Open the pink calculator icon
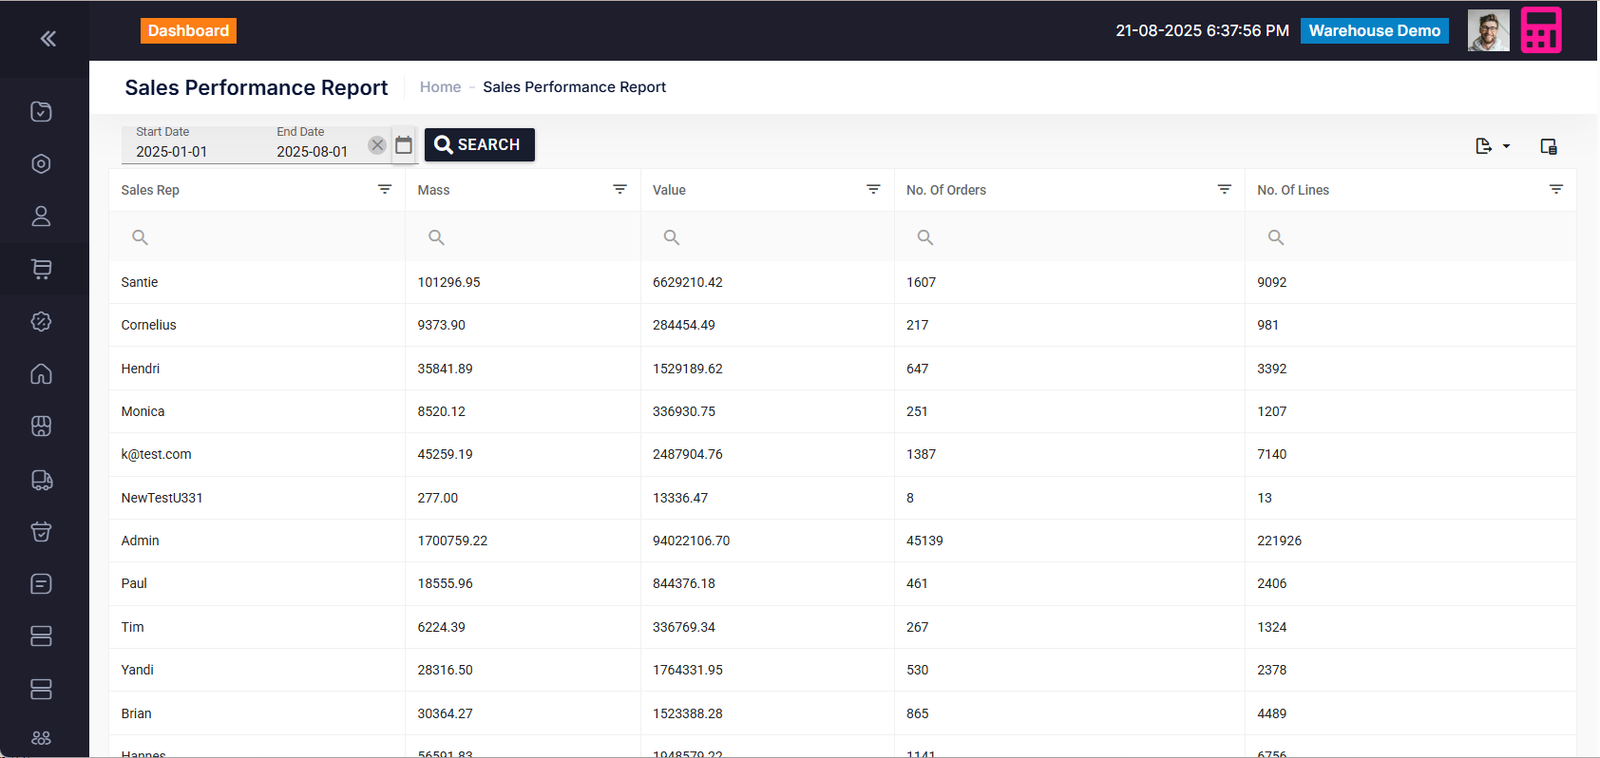1600x758 pixels. [x=1540, y=31]
